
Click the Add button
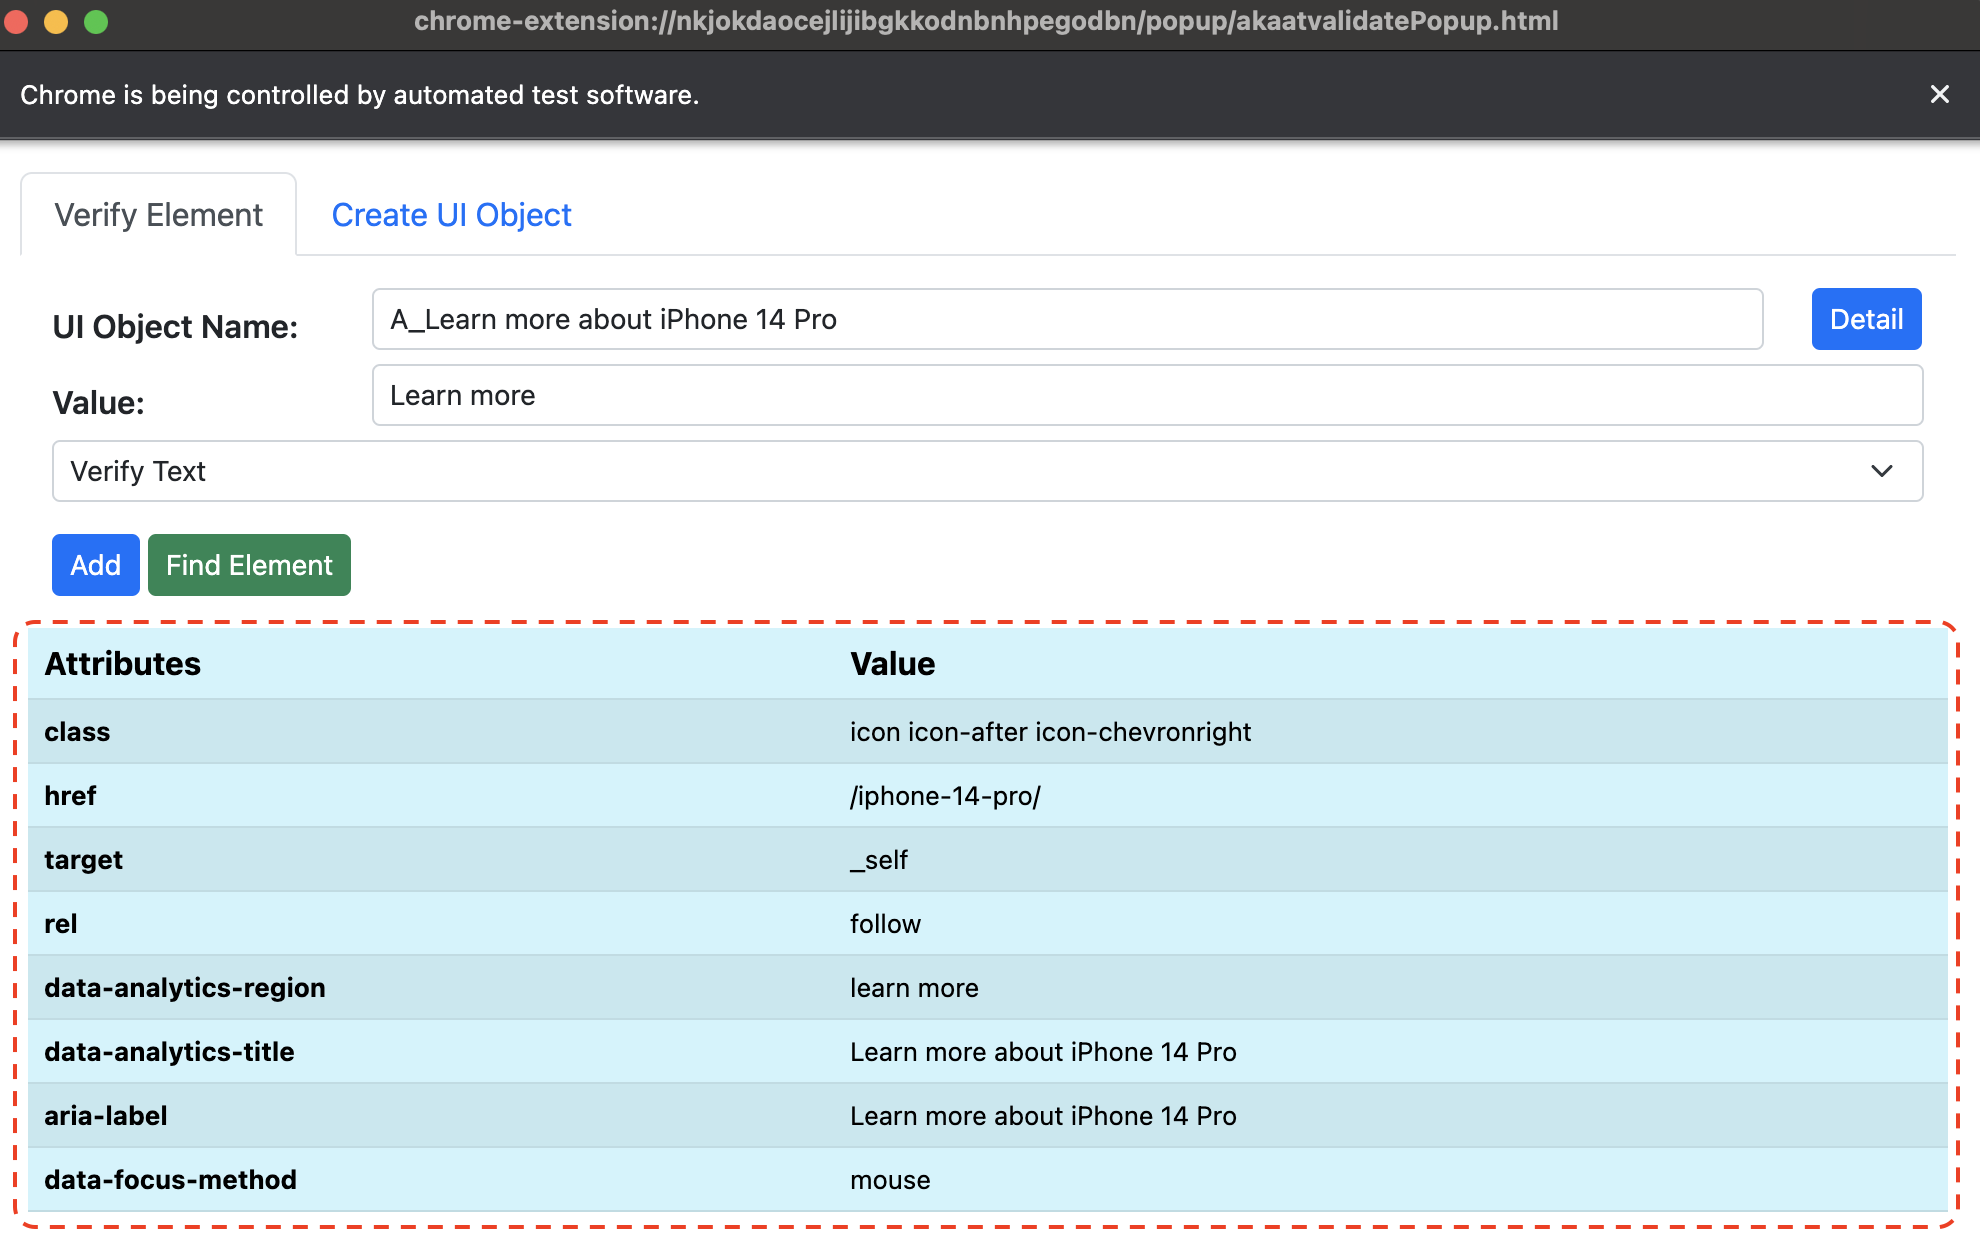95,565
